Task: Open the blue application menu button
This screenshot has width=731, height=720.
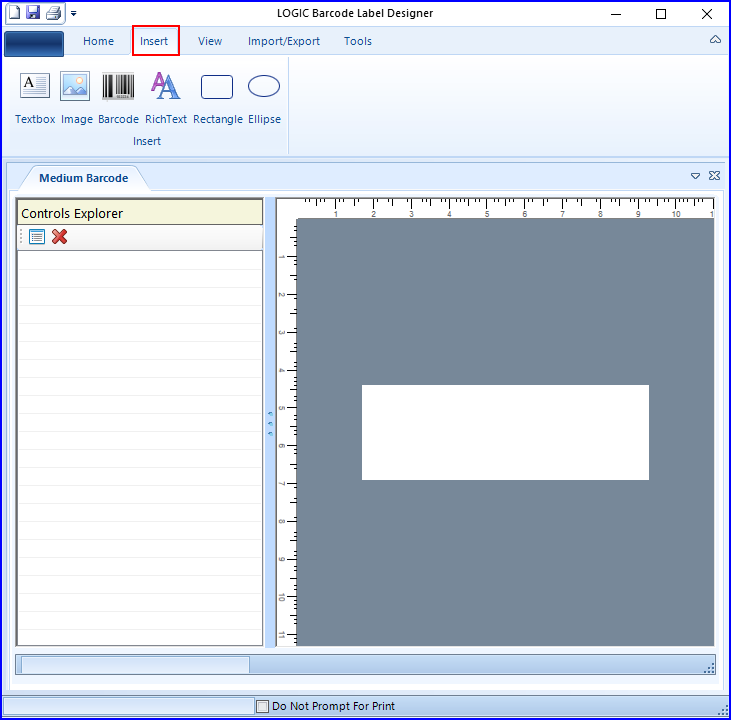Action: pos(34,44)
